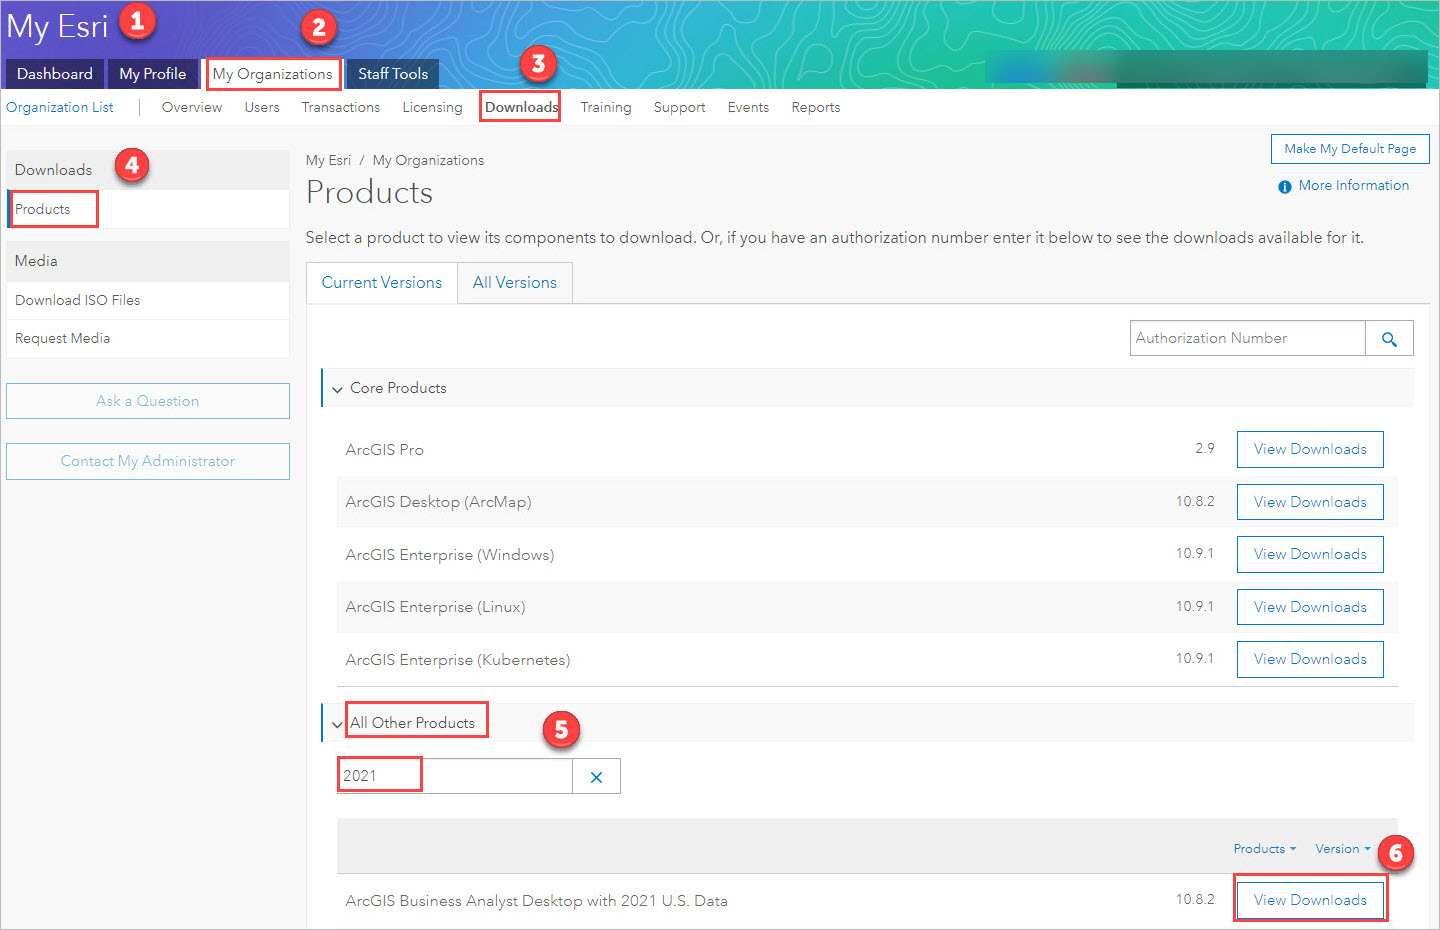Clear the 2021 filter with the X icon
Viewport: 1440px width, 930px height.
pyautogui.click(x=596, y=777)
